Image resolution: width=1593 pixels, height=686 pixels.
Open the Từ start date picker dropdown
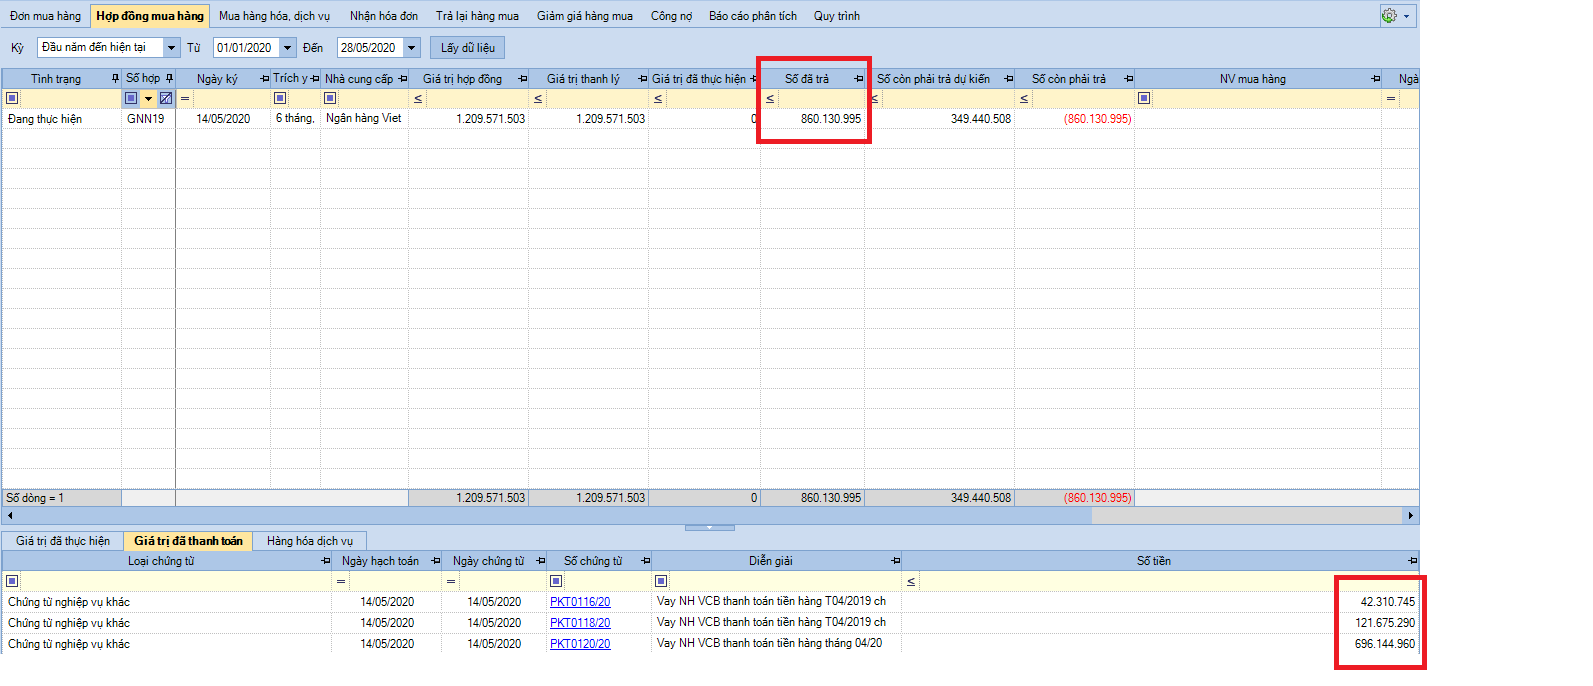tap(288, 48)
